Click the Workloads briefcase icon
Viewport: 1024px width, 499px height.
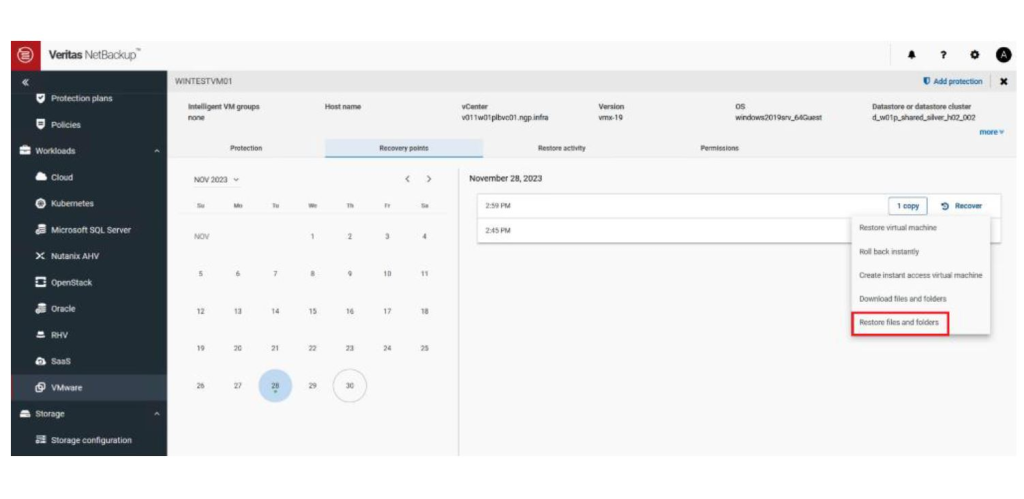25,151
